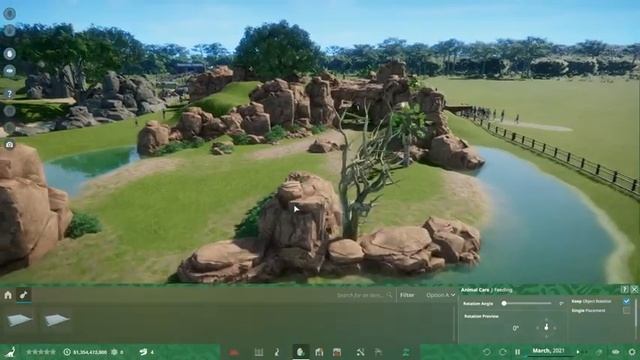The image size is (640, 360).
Task: Pick the first grey feeding tray thumbnail
Action: click(19, 320)
